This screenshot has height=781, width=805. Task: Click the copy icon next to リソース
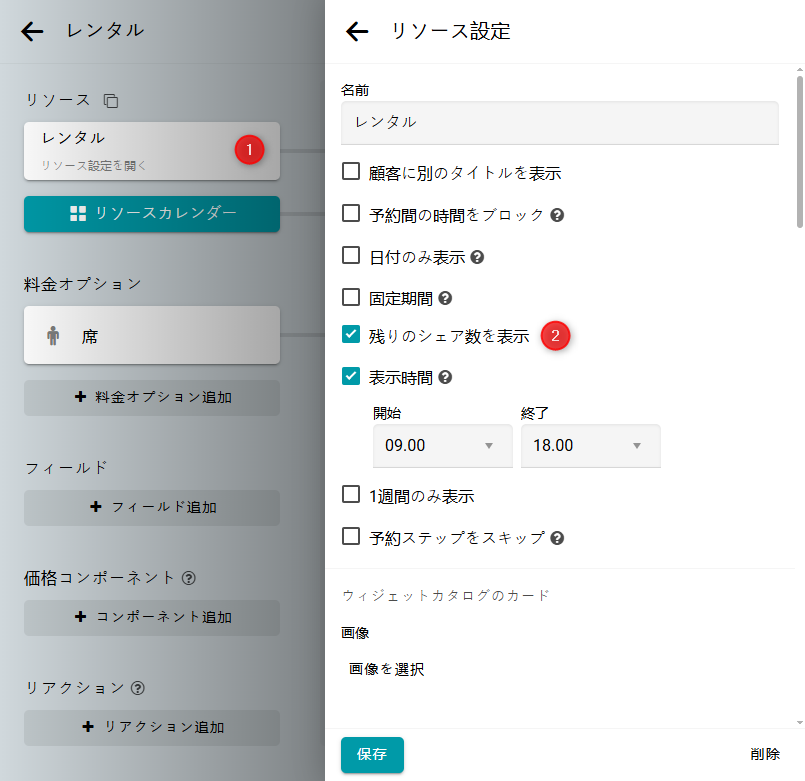coord(111,101)
